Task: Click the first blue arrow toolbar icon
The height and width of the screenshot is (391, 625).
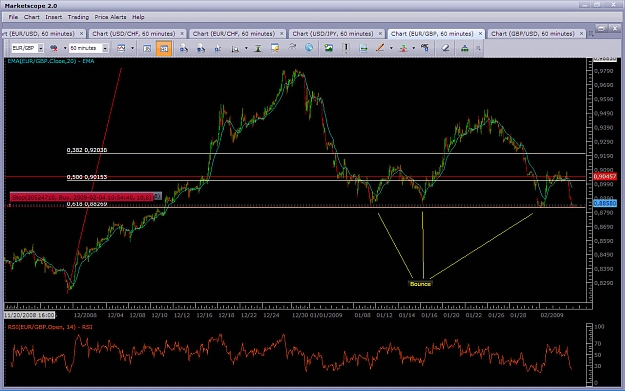Action: click(x=183, y=48)
